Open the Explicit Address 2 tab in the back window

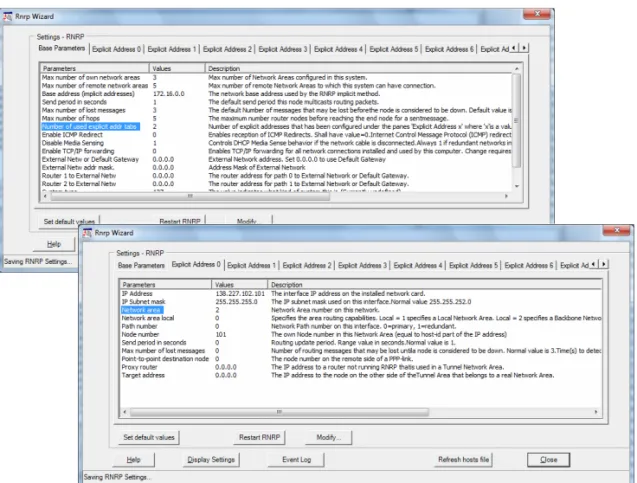coord(228,49)
